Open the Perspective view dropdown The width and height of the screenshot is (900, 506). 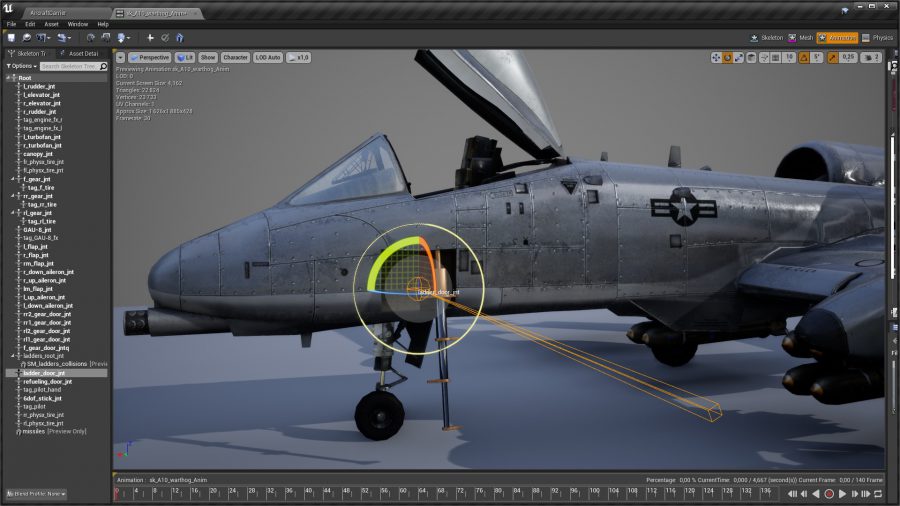(149, 57)
